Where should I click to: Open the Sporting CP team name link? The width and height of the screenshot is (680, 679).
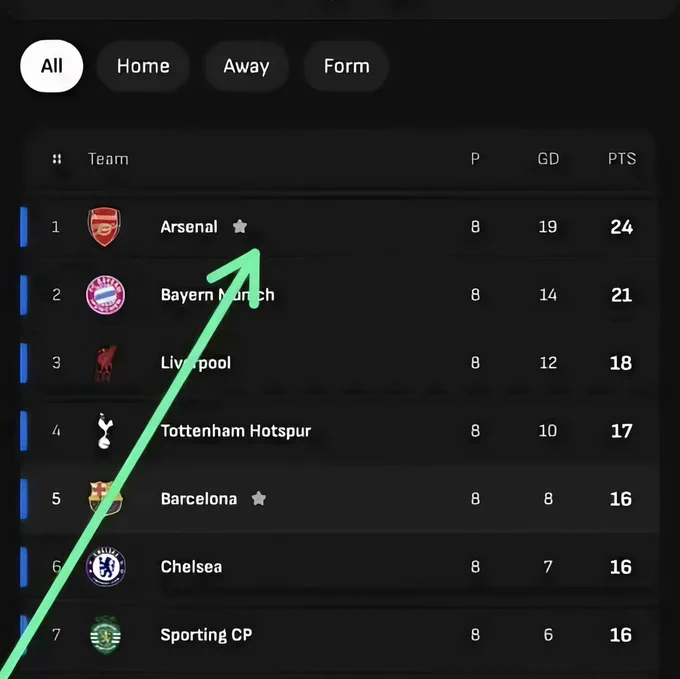[206, 635]
